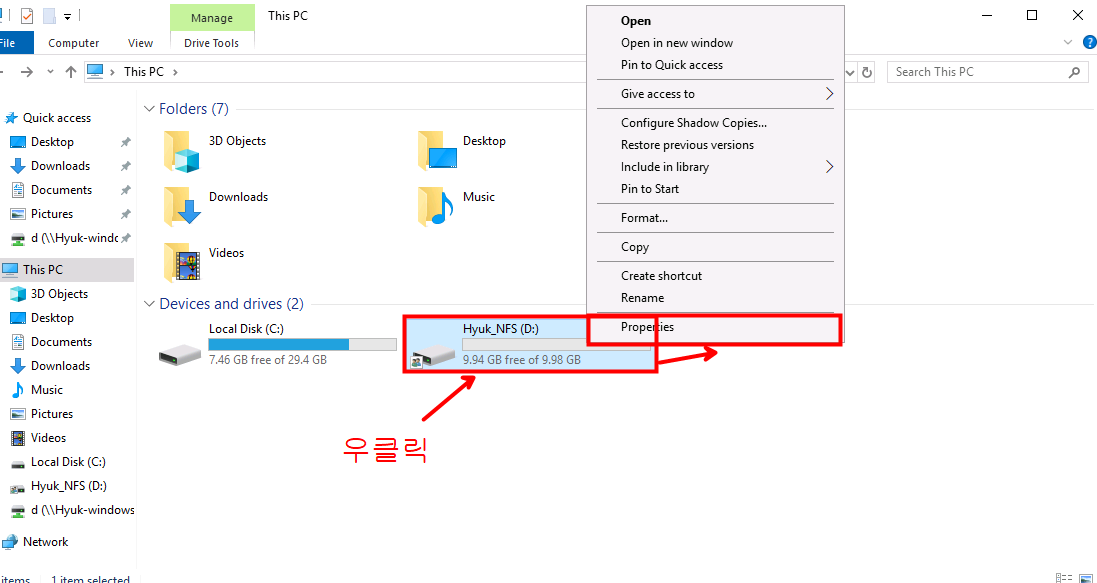Click the search magnifier icon
This screenshot has height=583, width=1097.
pos(1074,72)
